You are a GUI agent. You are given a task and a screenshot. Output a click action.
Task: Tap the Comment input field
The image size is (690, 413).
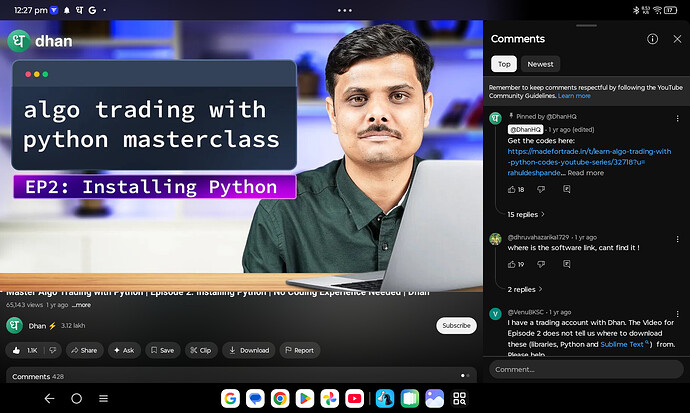(585, 369)
